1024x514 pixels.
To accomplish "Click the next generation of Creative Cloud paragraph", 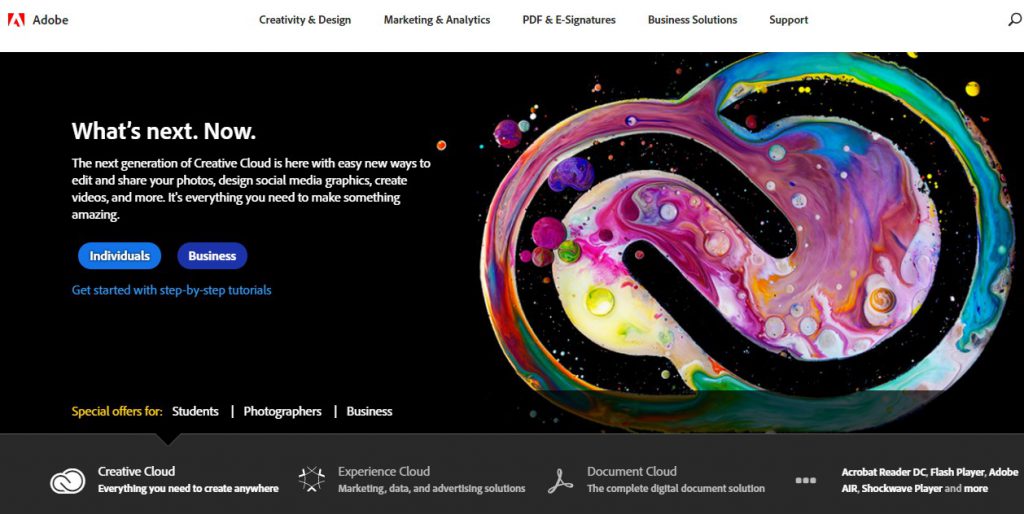I will click(251, 189).
